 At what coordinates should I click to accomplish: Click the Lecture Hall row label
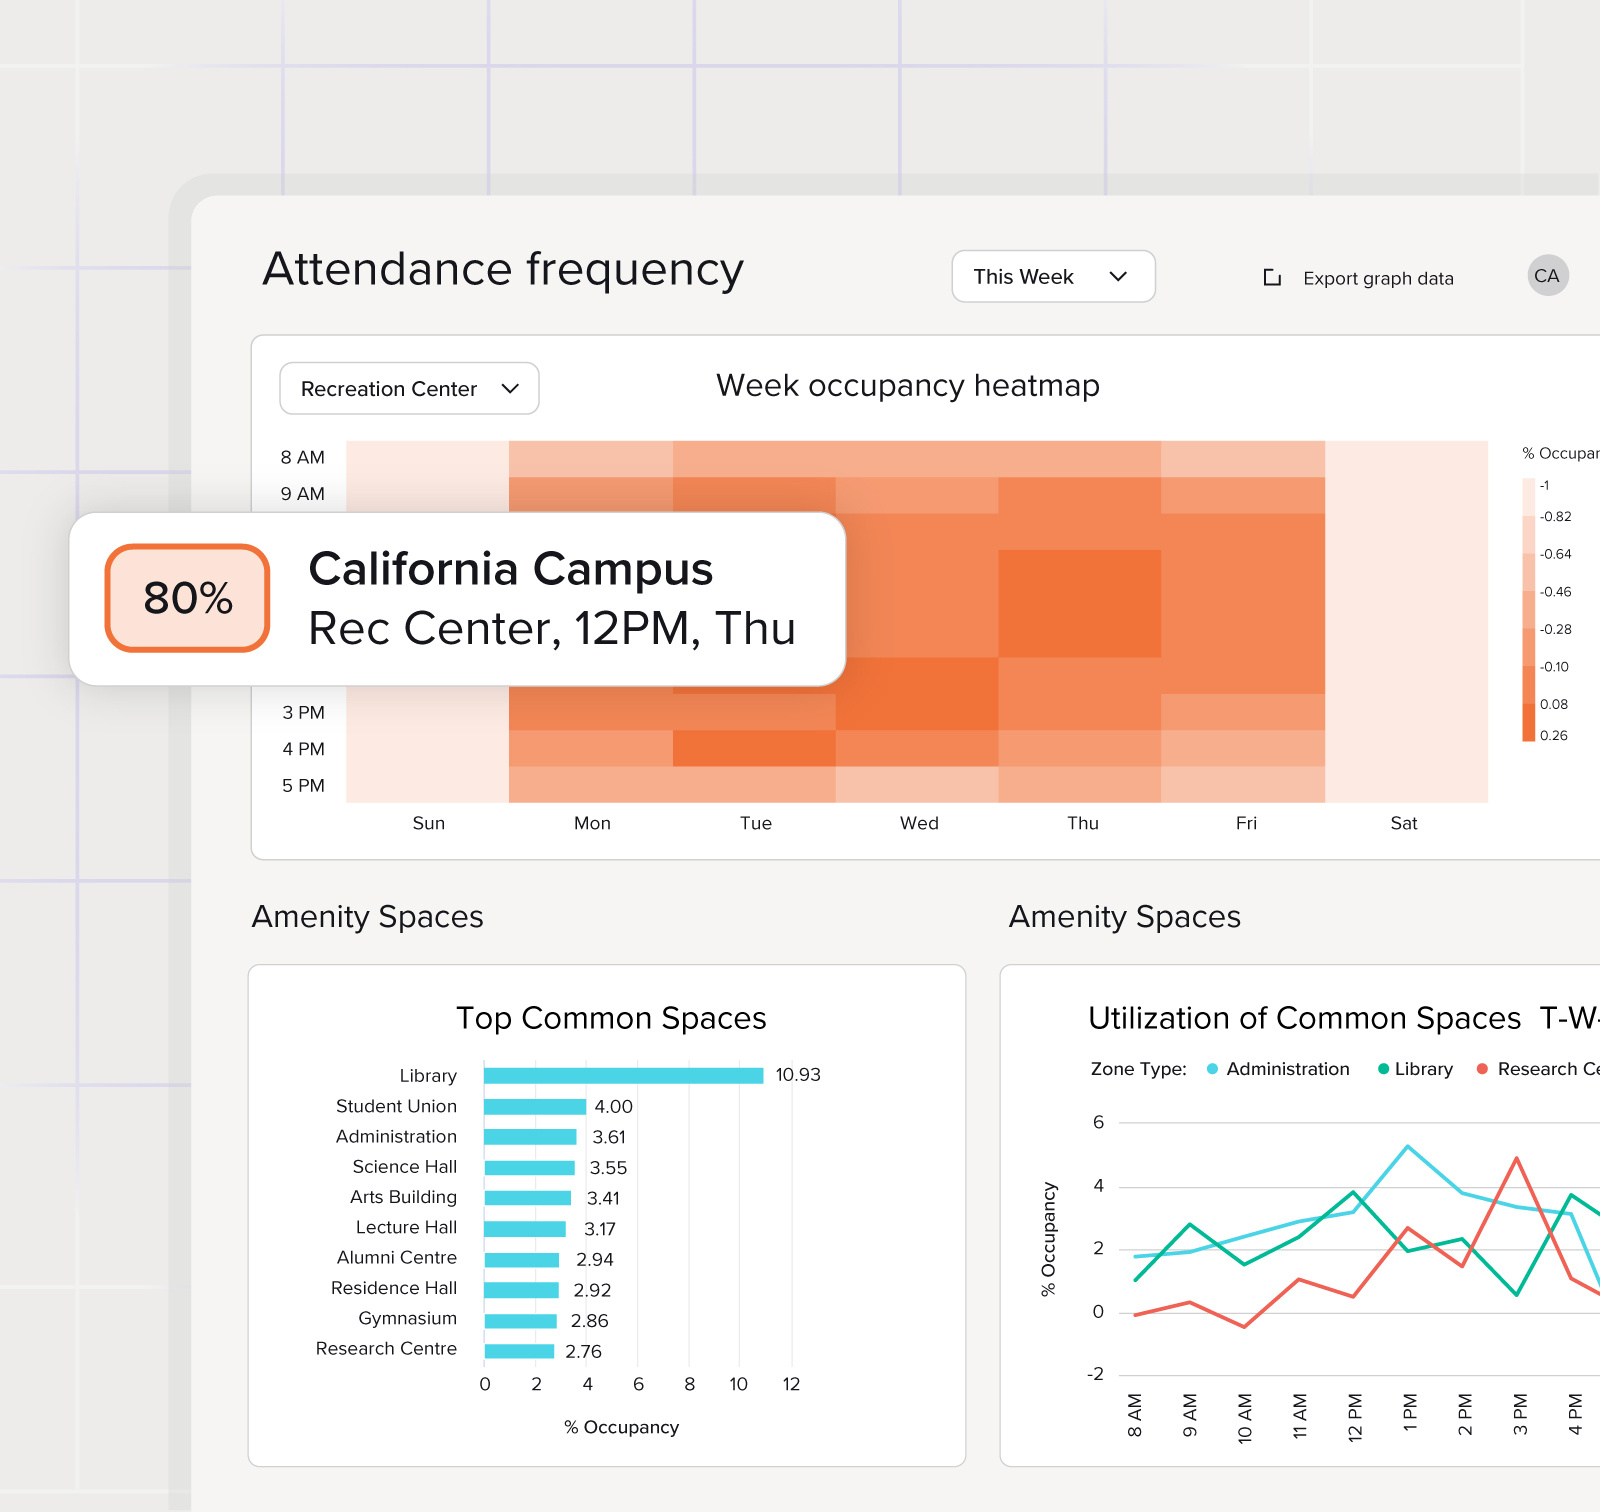pyautogui.click(x=406, y=1227)
